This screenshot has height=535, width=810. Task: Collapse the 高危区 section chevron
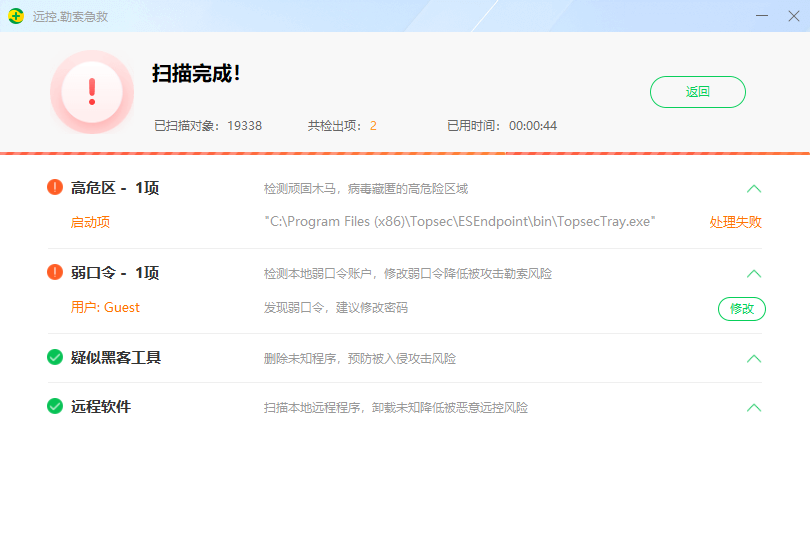754,189
